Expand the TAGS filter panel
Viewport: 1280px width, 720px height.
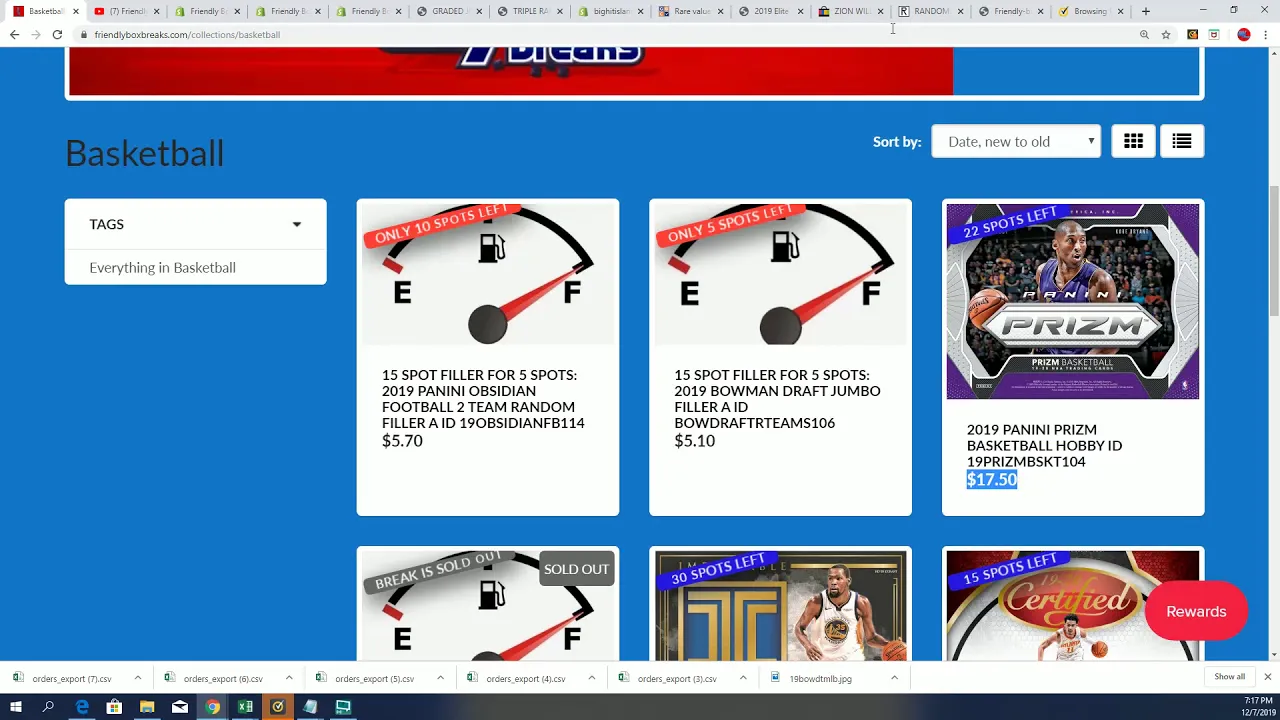[195, 224]
